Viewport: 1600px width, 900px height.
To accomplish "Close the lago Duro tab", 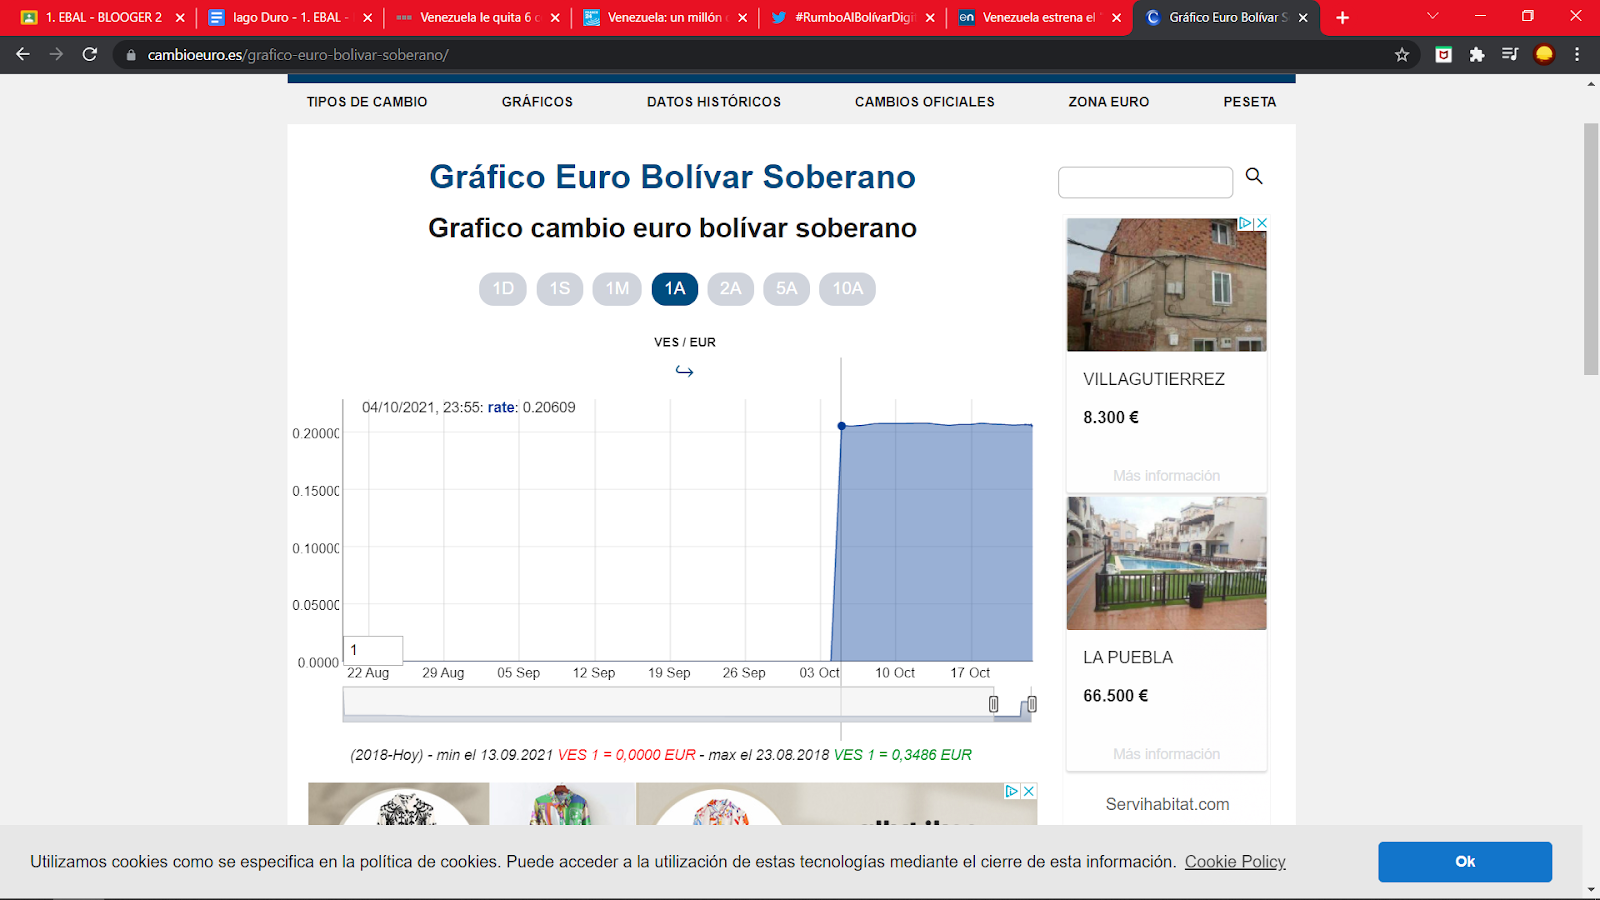I will pos(367,18).
